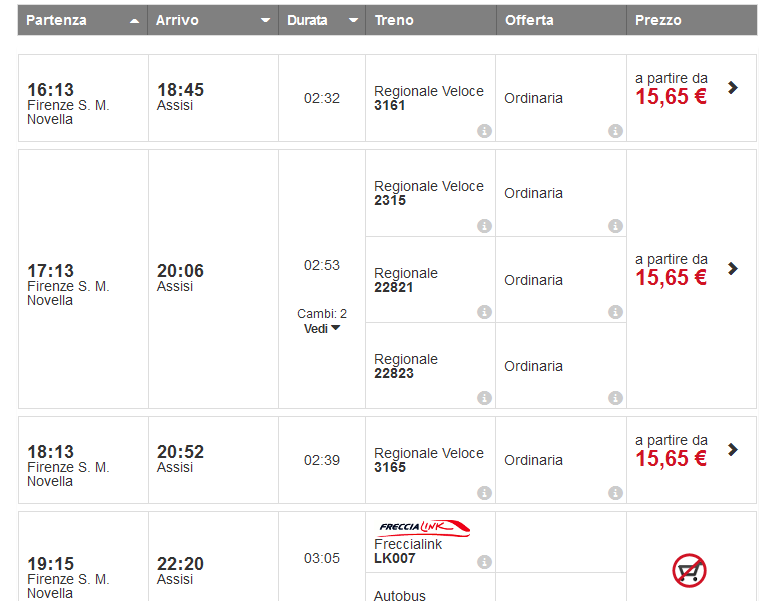This screenshot has width=766, height=601.
Task: Select the 15,65 € price for 17:13 train
Action: [671, 278]
